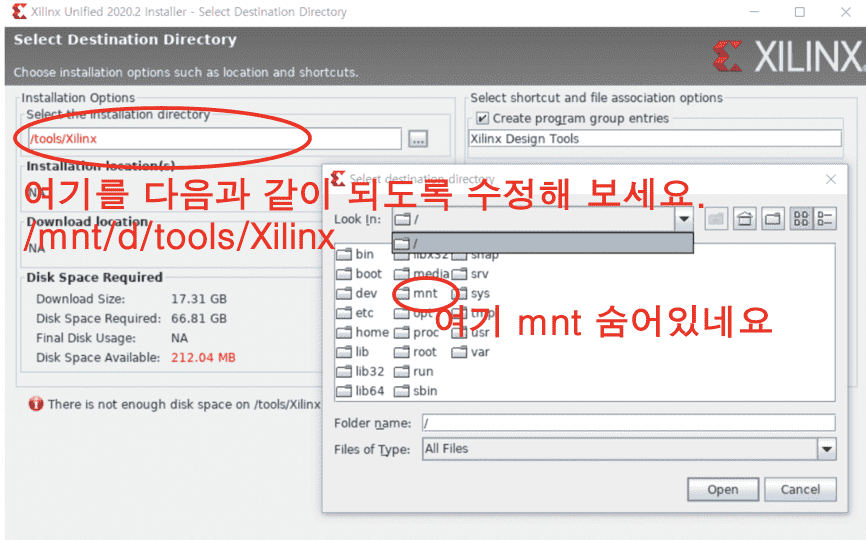Screen dimensions: 866x540
Task: Select the media folder
Action: tap(422, 274)
